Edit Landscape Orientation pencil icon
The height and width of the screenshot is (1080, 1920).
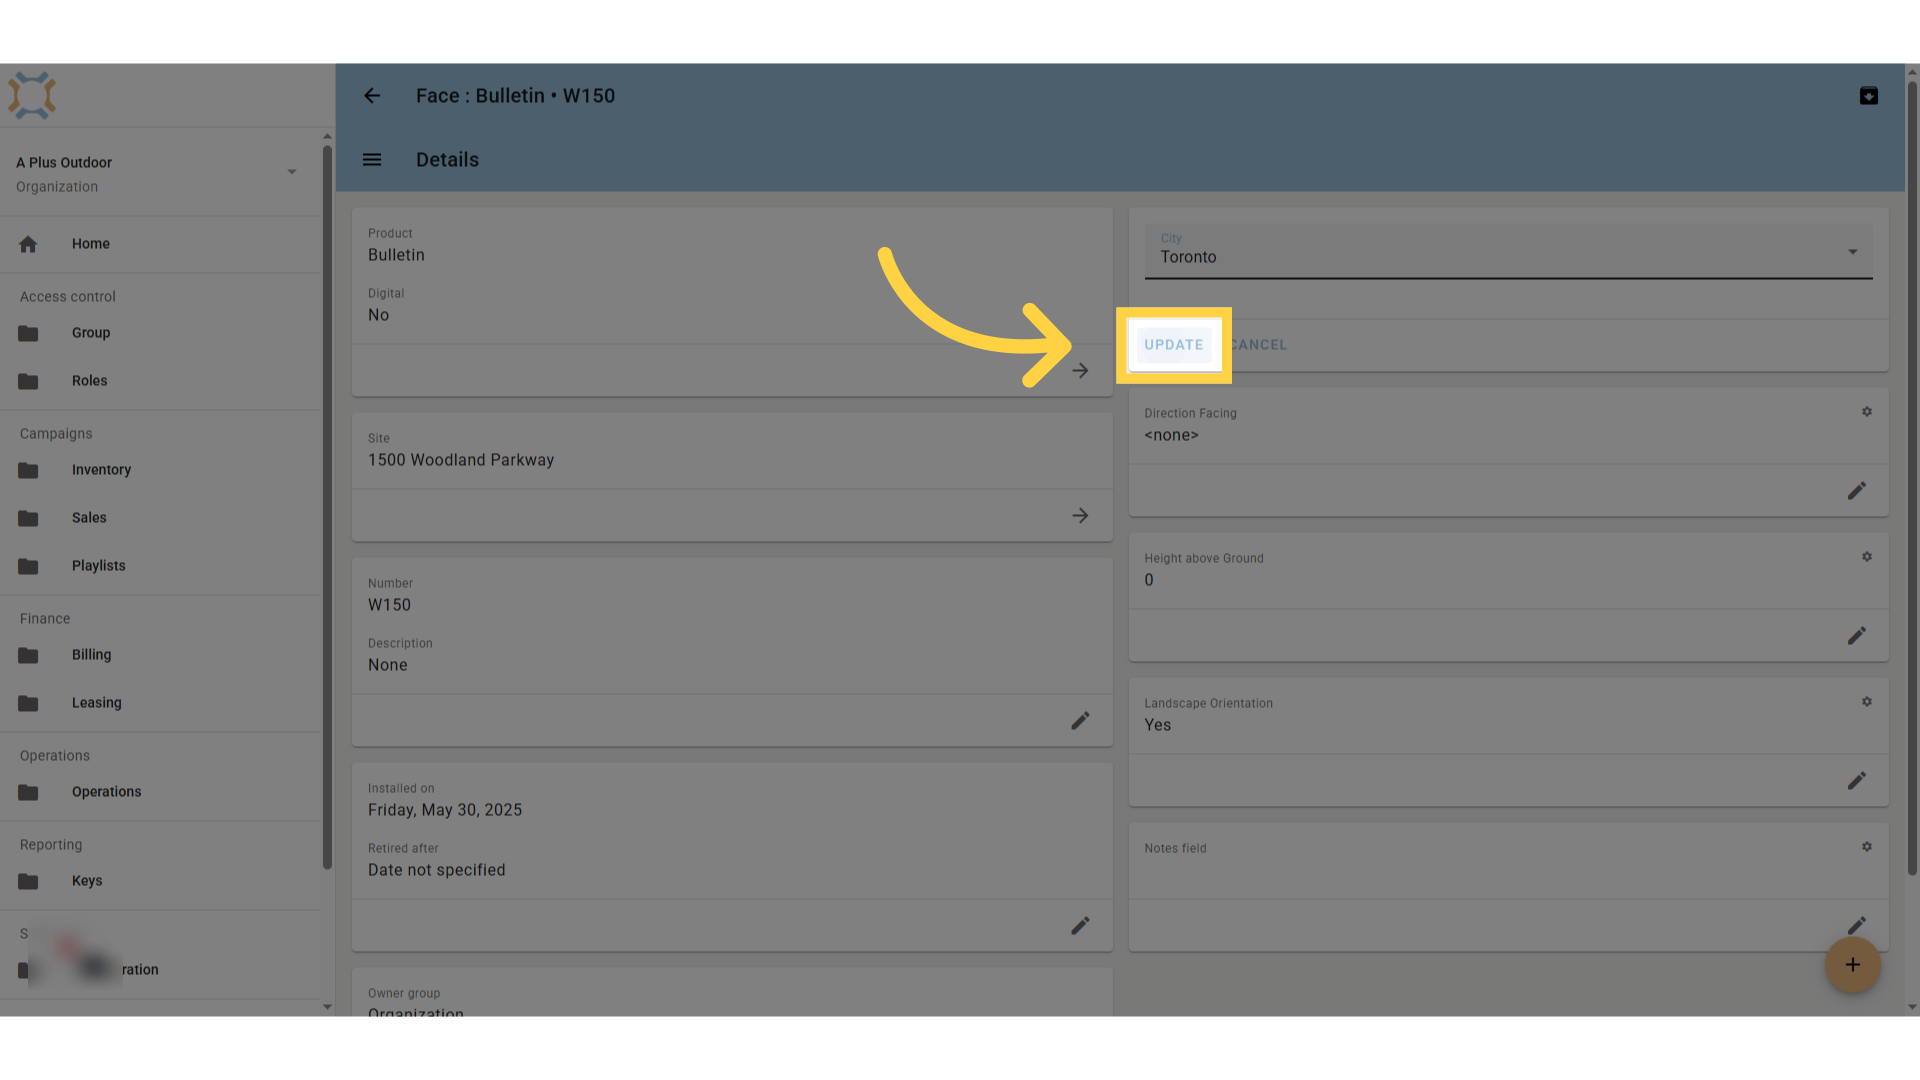click(1857, 781)
